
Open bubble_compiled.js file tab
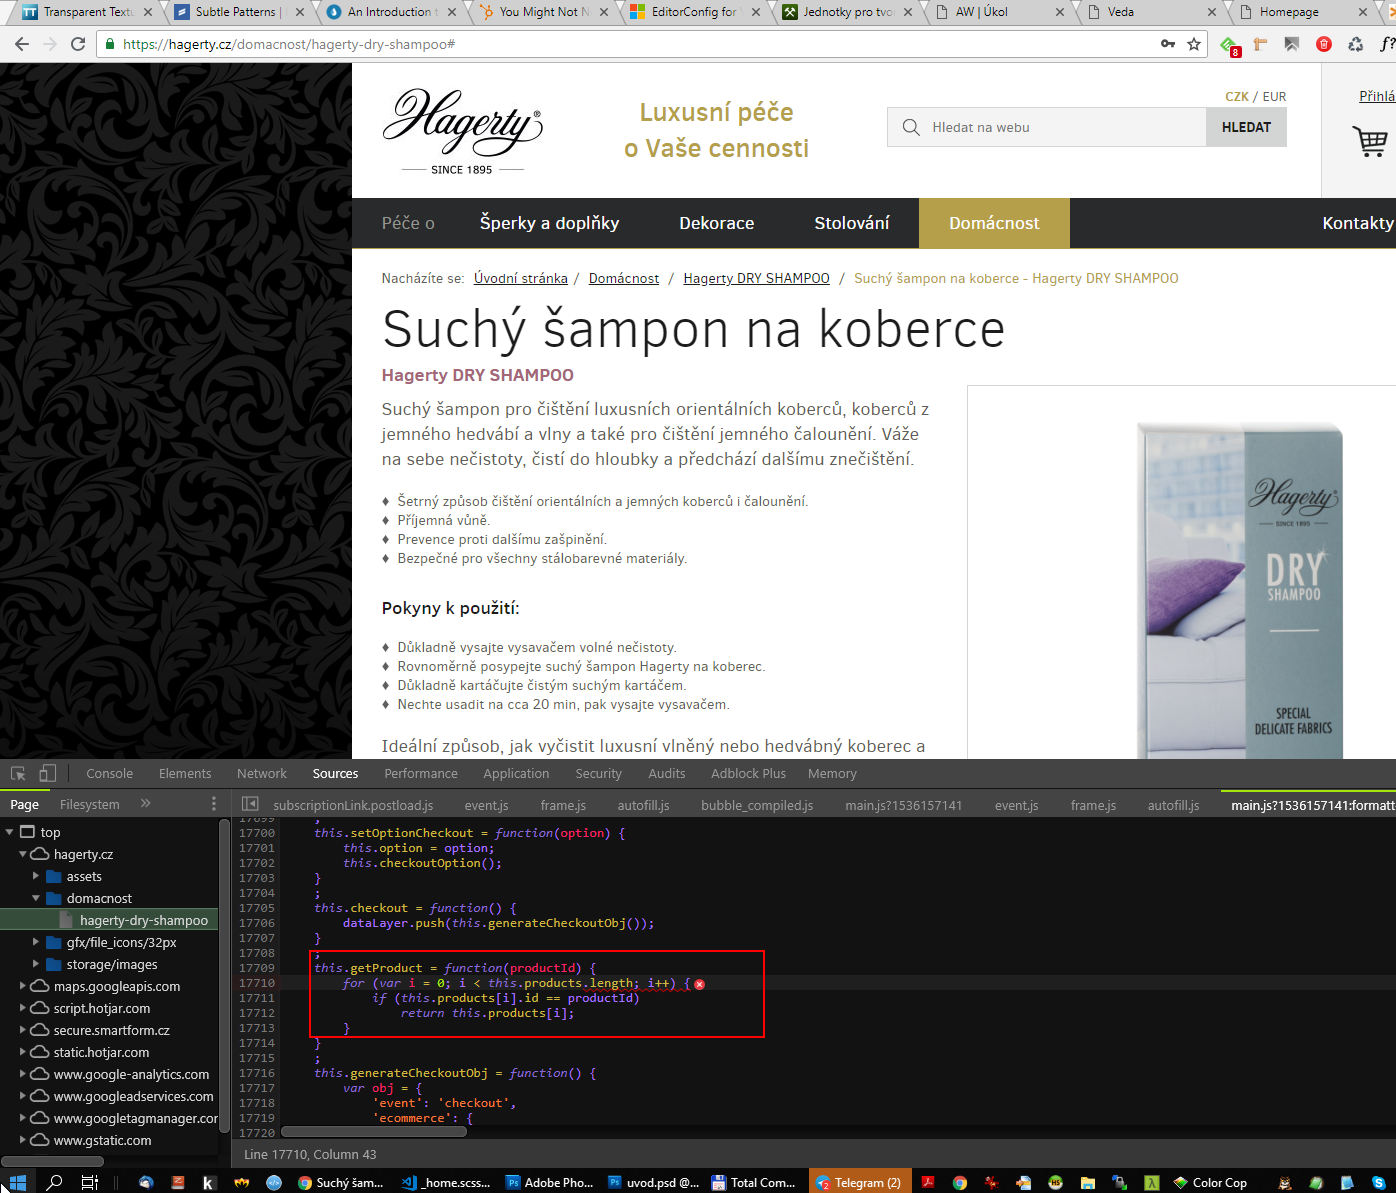click(x=757, y=805)
